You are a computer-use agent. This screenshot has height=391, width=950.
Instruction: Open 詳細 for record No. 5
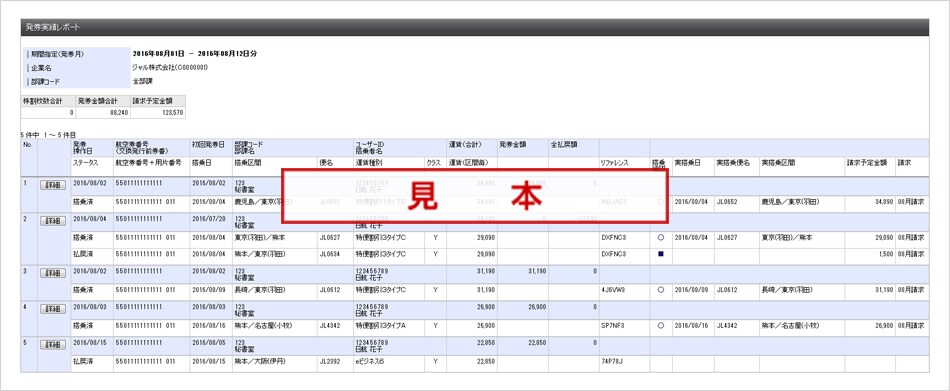[53, 345]
